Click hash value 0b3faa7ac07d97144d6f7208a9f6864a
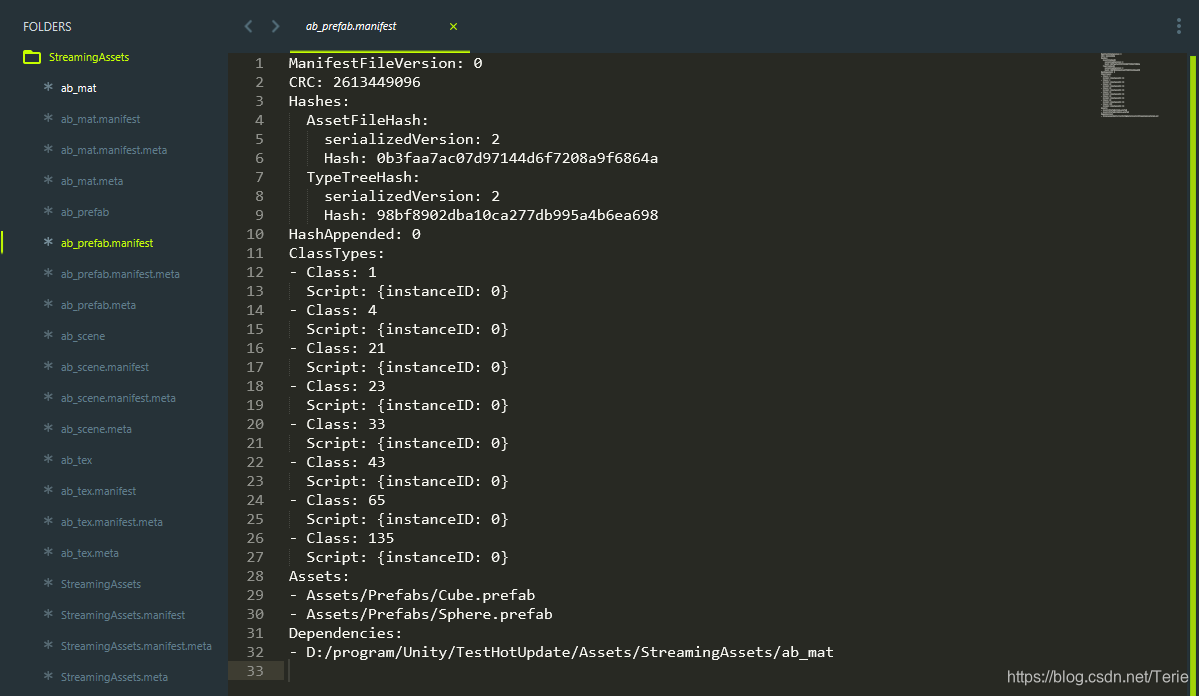The height and width of the screenshot is (696, 1199). pos(517,158)
